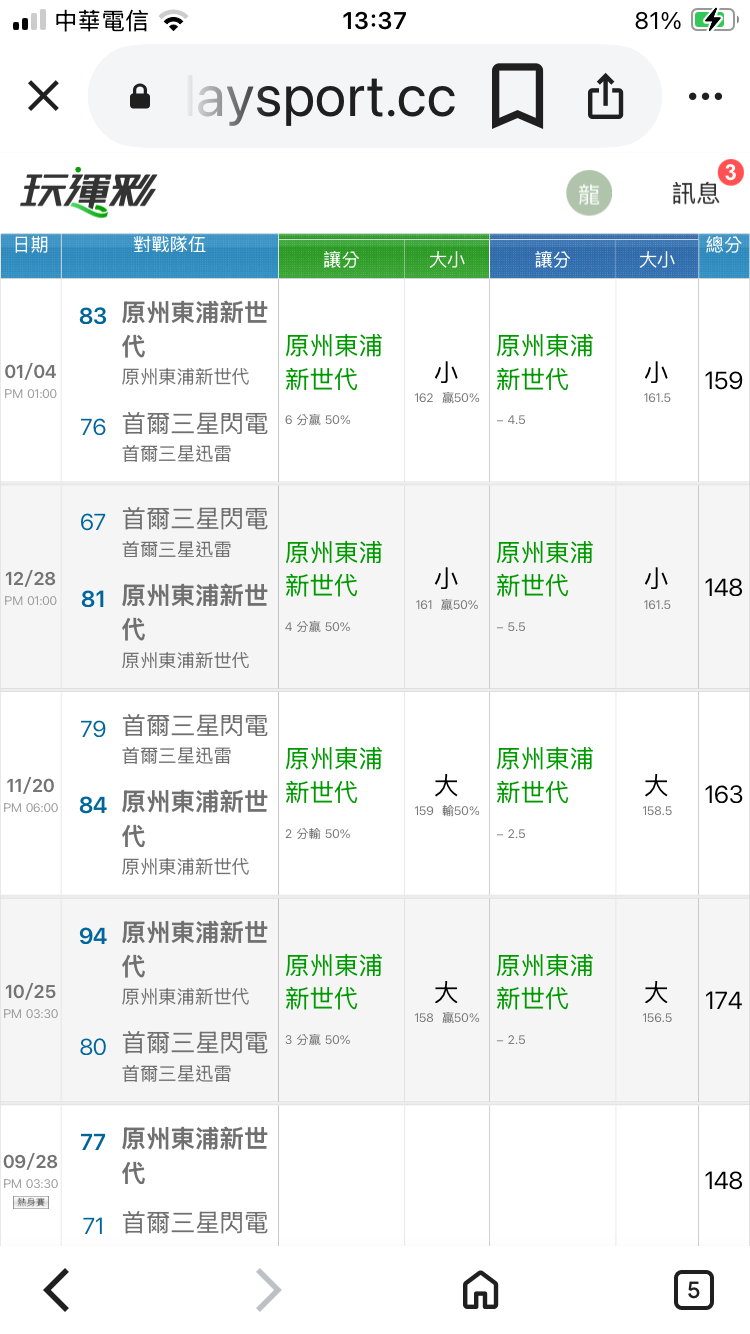Select the blue 大小 column header
Screen dimensions: 750x1334
pyautogui.click(x=657, y=260)
